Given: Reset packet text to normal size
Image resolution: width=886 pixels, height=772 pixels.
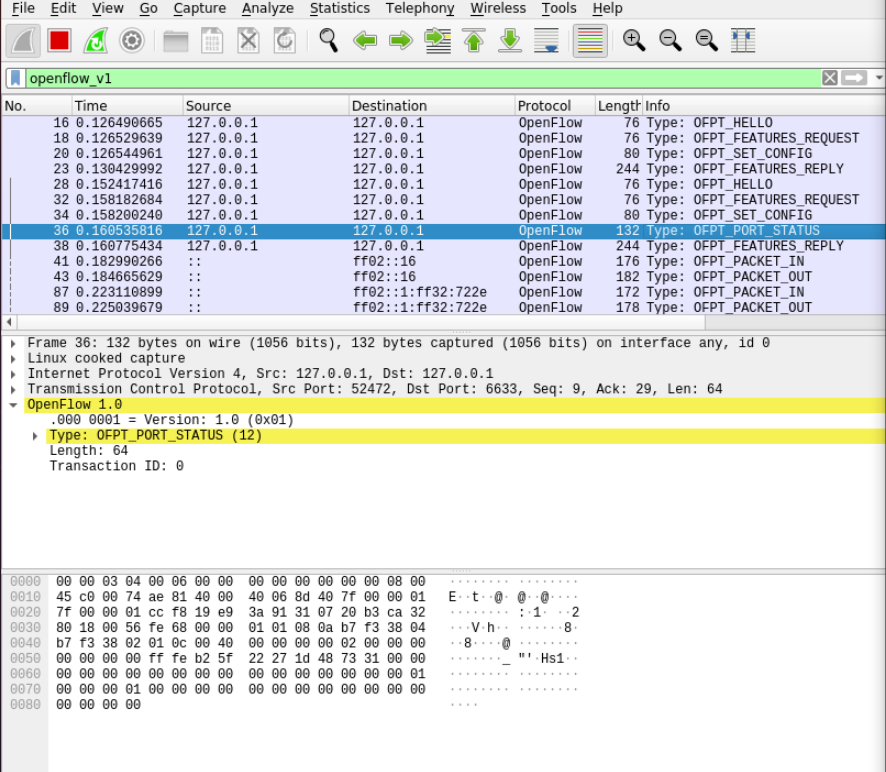Looking at the screenshot, I should point(706,41).
